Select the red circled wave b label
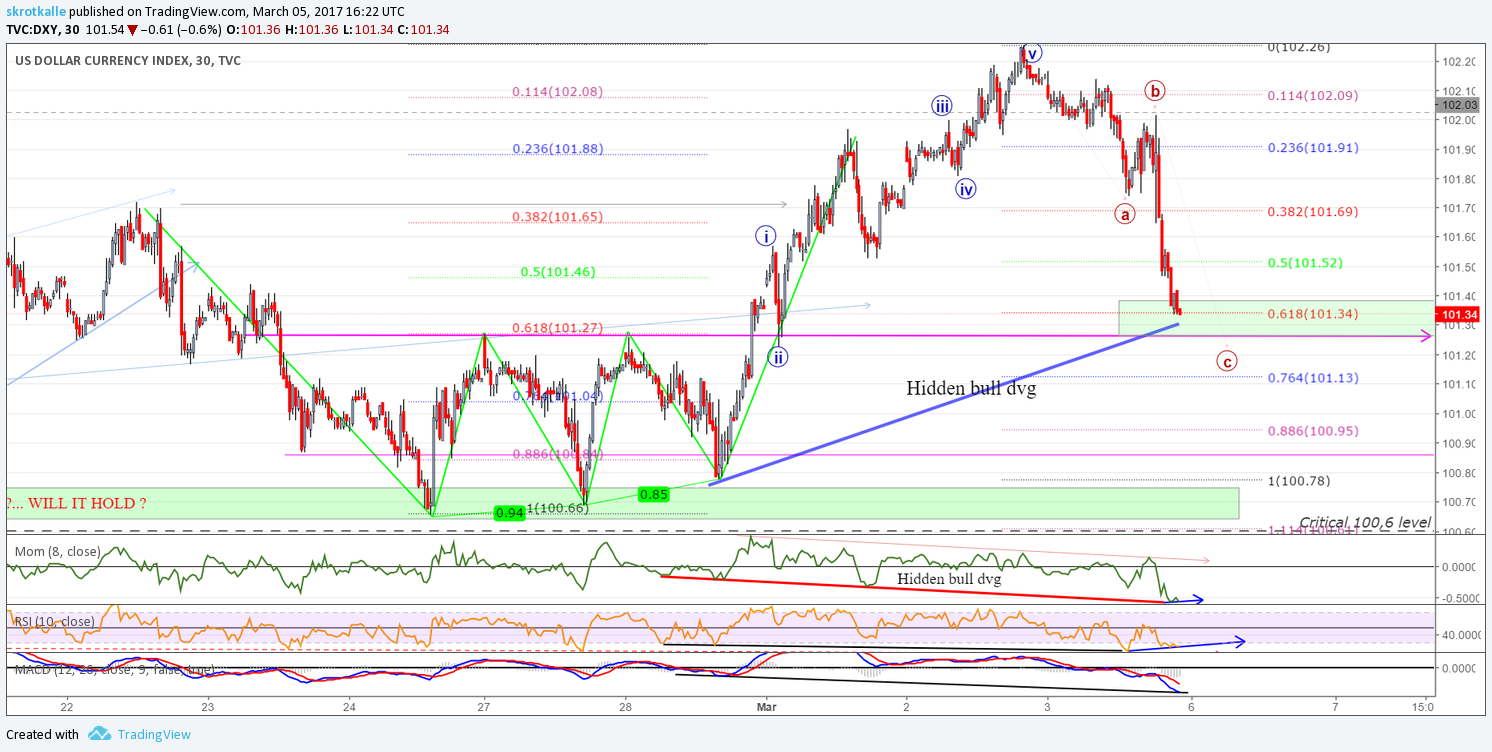This screenshot has width=1492, height=752. pyautogui.click(x=1155, y=91)
